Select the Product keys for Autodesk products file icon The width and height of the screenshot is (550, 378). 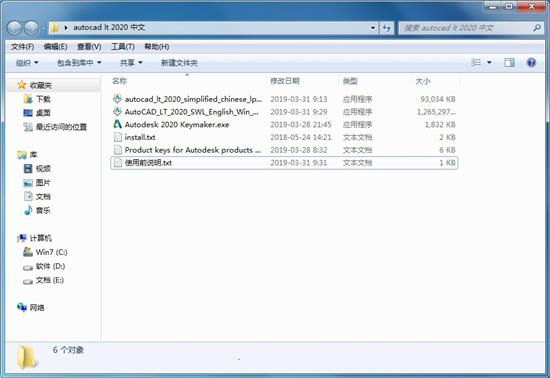[x=118, y=150]
